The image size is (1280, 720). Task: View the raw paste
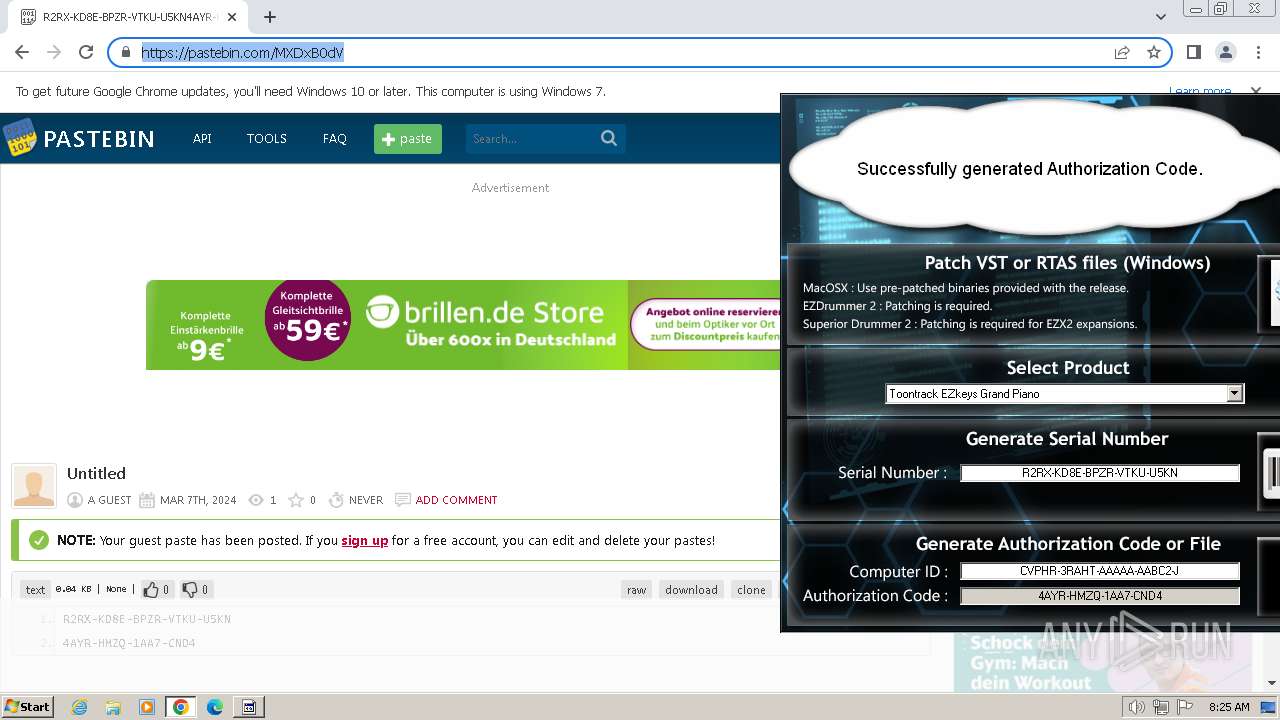pos(636,589)
